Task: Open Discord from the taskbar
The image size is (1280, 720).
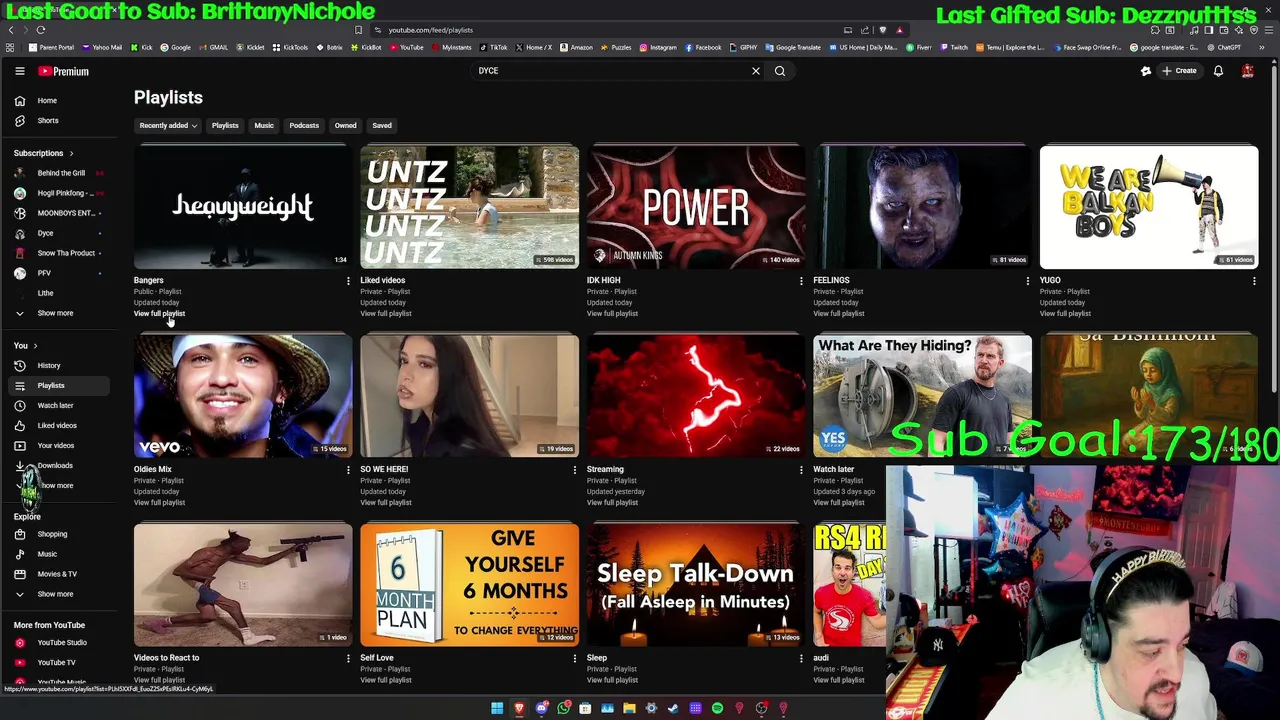Action: [x=541, y=708]
